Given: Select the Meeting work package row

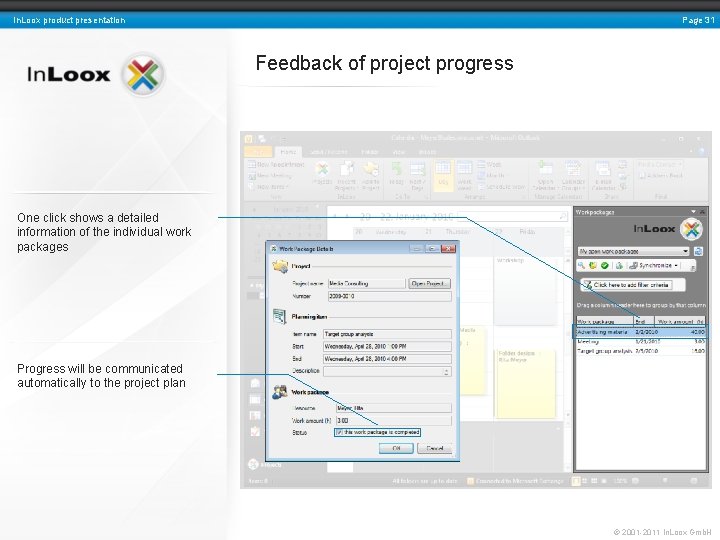Looking at the screenshot, I should point(641,342).
